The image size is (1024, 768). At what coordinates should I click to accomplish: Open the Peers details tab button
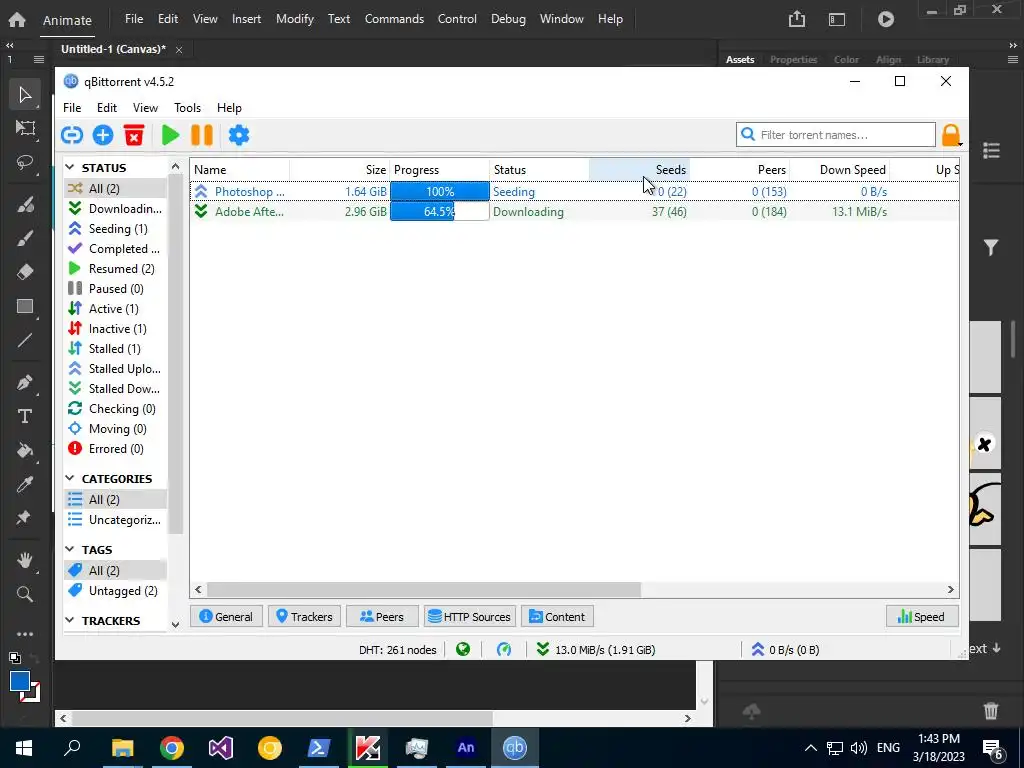pyautogui.click(x=382, y=616)
